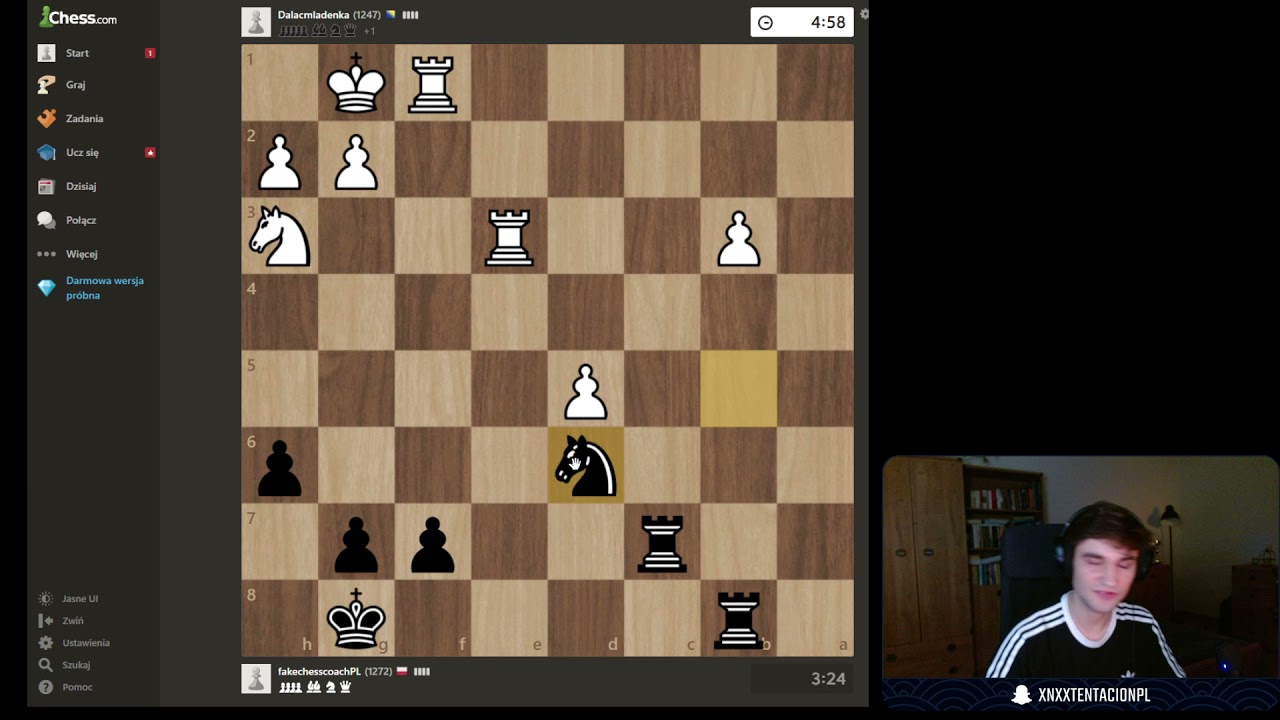Select the black pawn on h6

[x=280, y=466]
